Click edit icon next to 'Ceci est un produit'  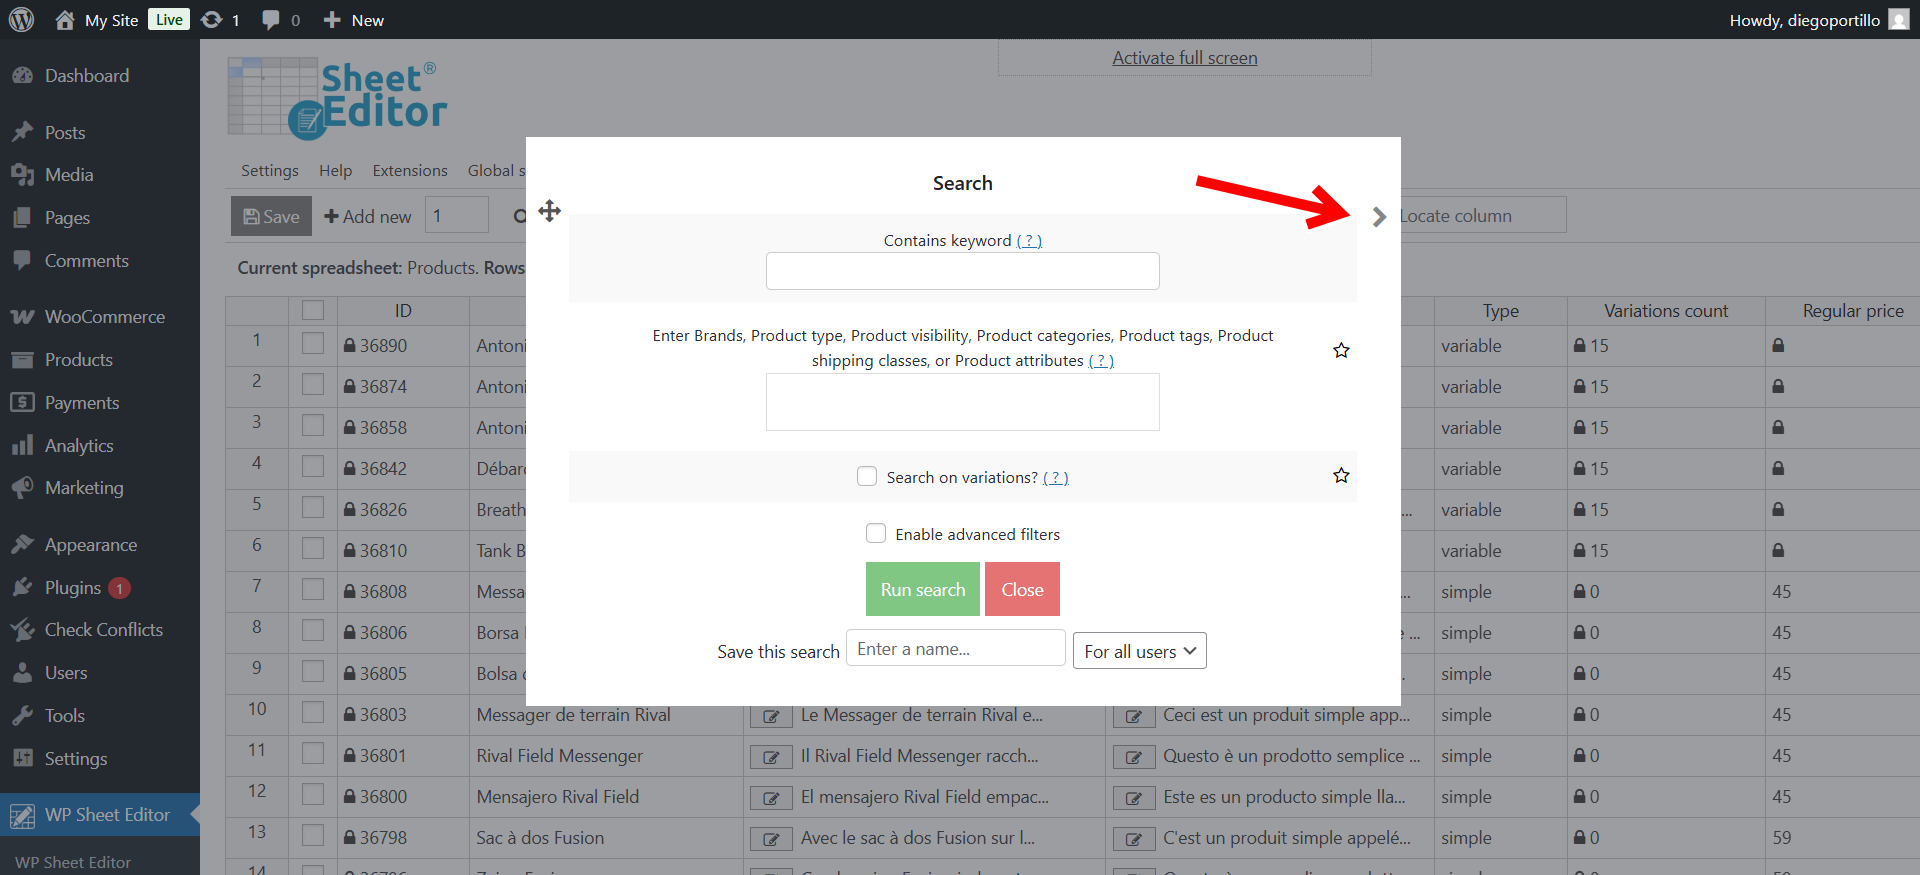pos(1133,716)
